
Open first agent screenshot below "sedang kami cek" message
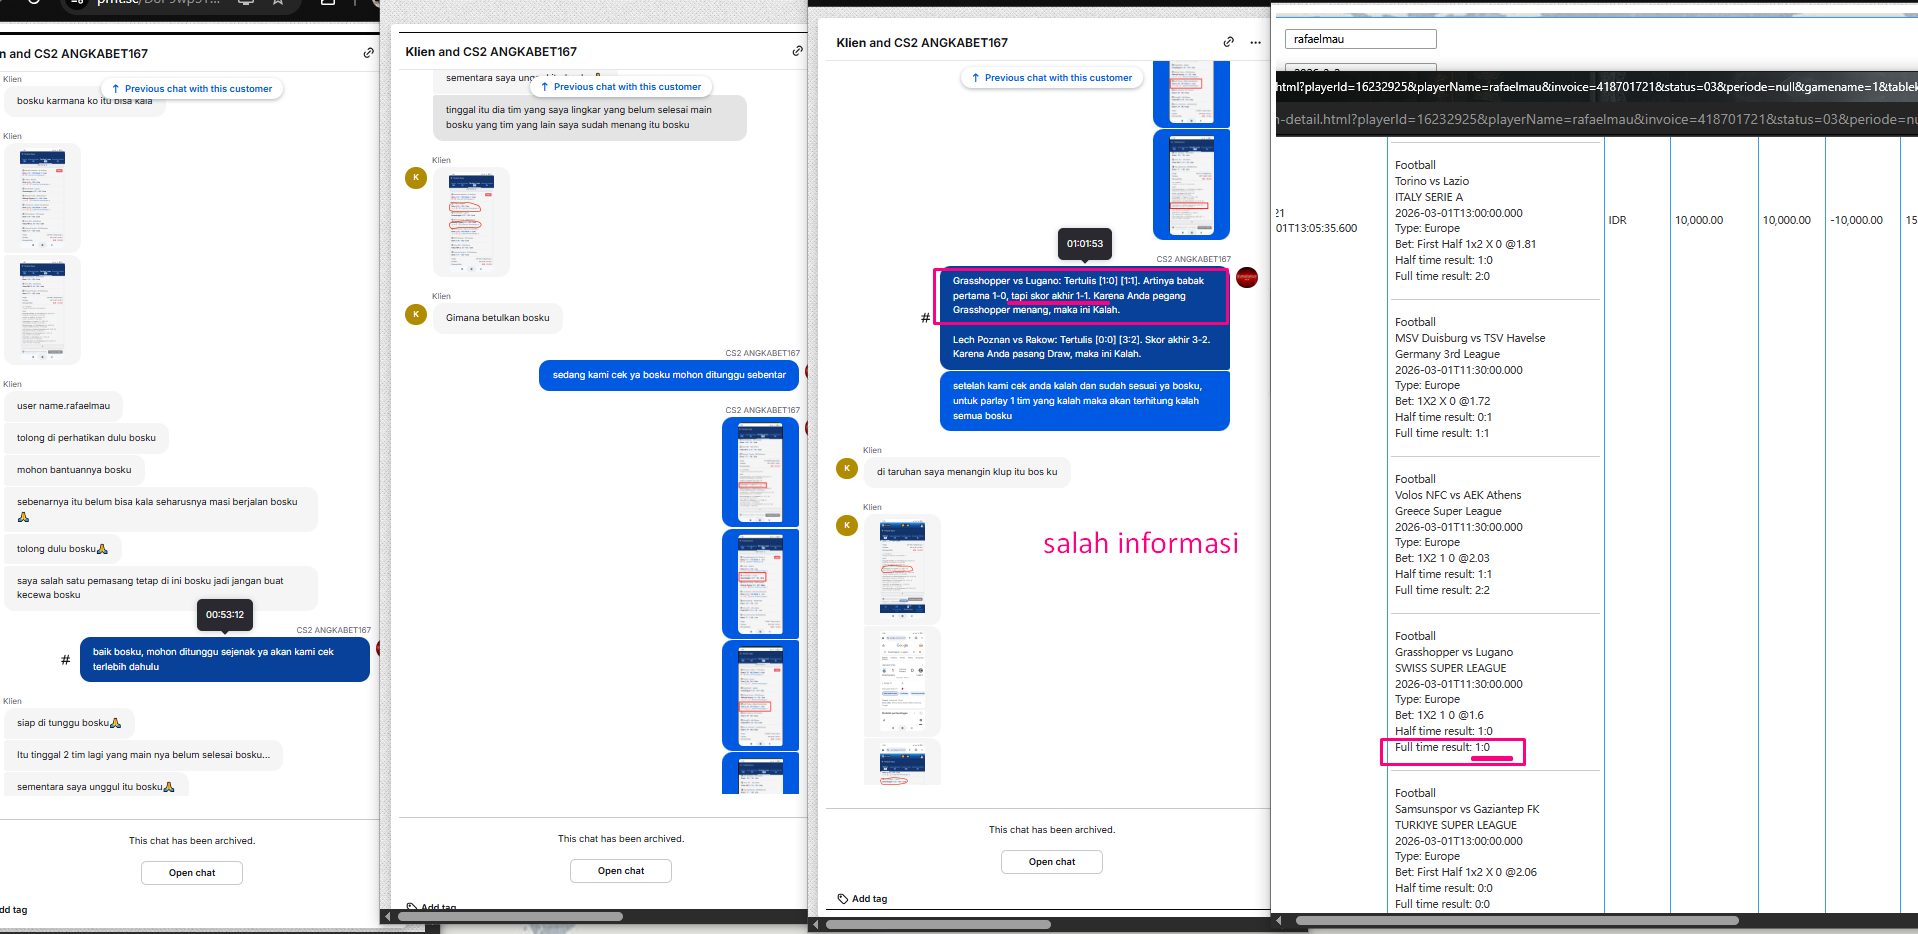(761, 472)
